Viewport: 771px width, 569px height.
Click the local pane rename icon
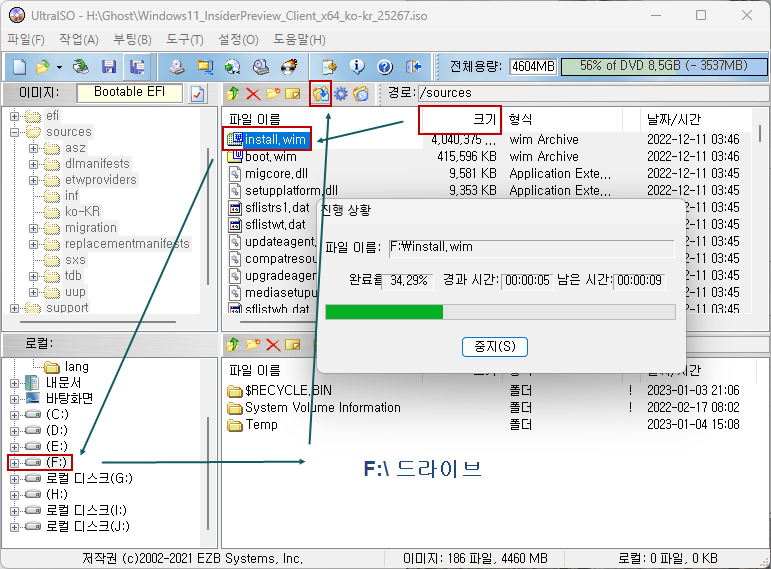(293, 345)
